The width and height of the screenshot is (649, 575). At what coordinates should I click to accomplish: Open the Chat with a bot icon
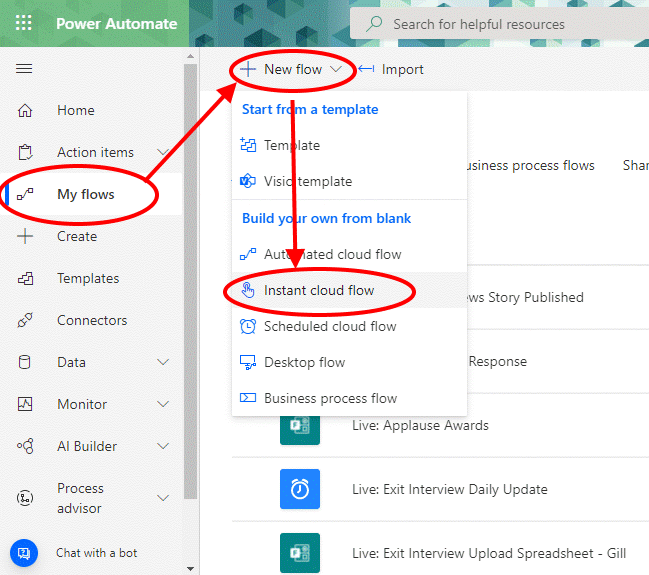click(24, 553)
